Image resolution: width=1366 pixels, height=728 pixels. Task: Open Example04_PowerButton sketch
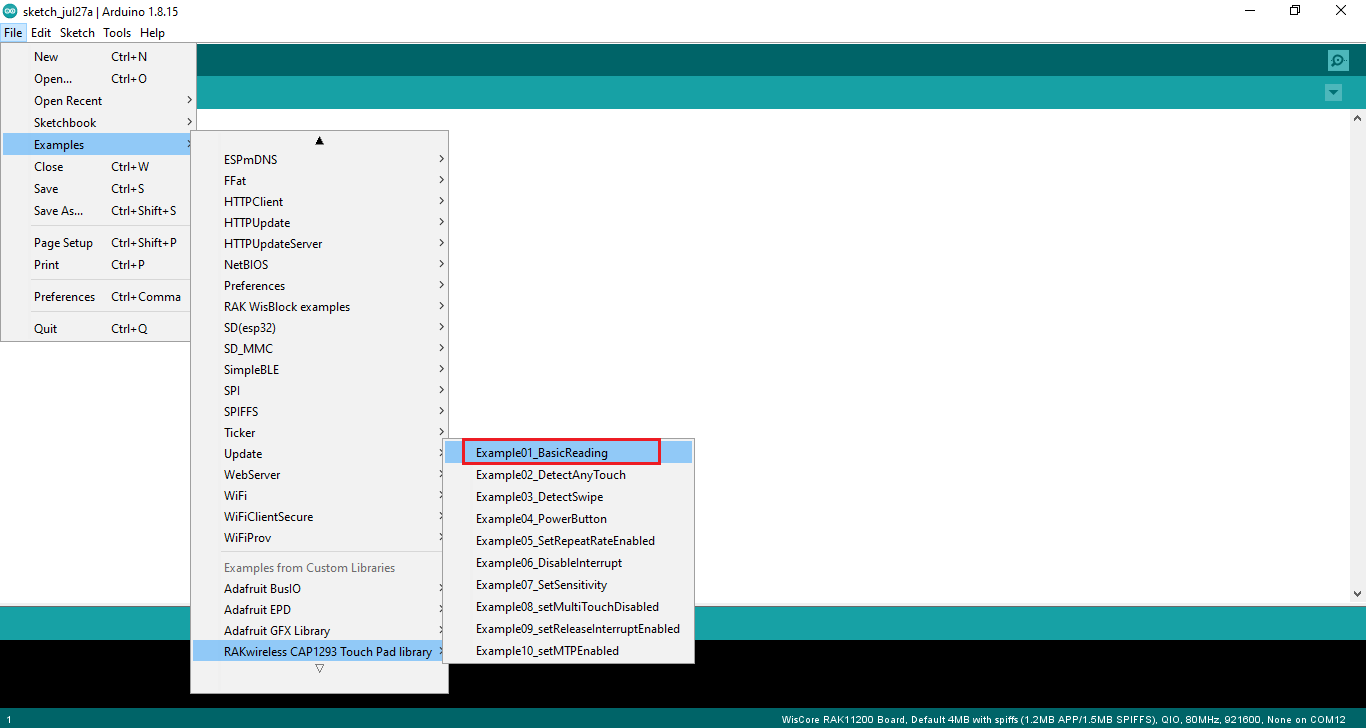[568, 519]
